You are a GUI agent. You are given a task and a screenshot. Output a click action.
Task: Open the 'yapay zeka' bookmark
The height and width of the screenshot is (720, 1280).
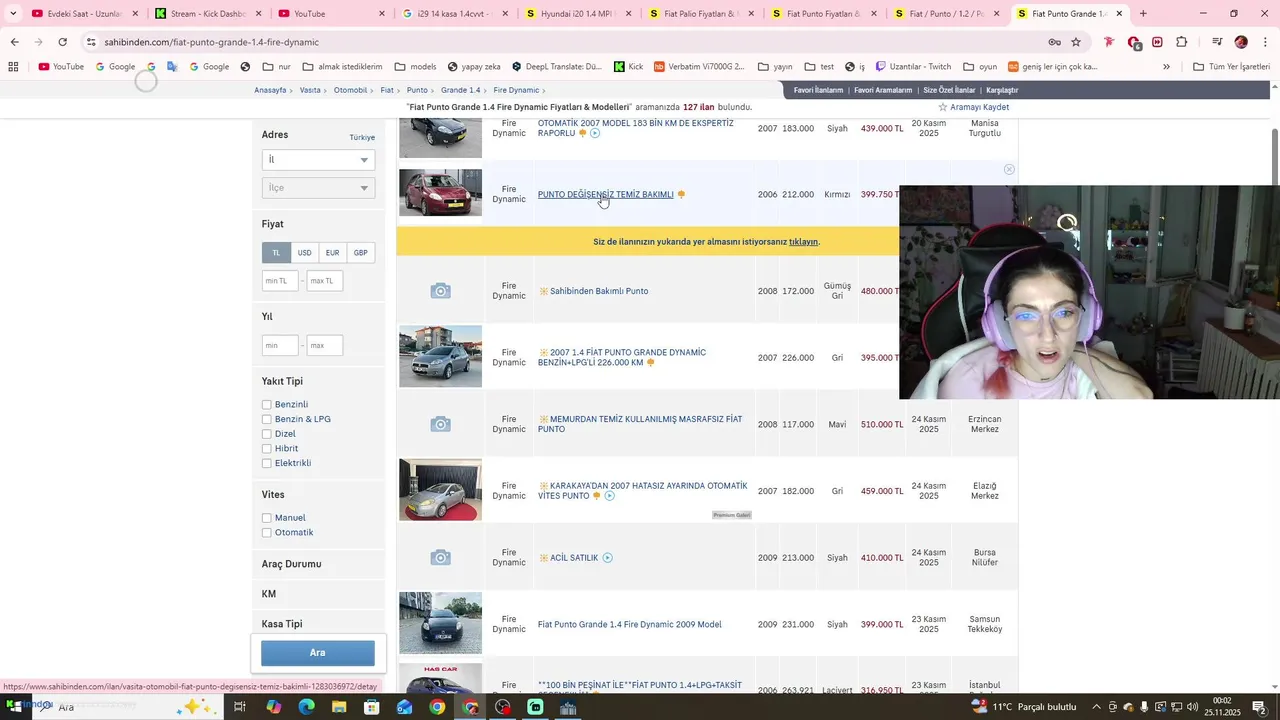click(x=474, y=67)
